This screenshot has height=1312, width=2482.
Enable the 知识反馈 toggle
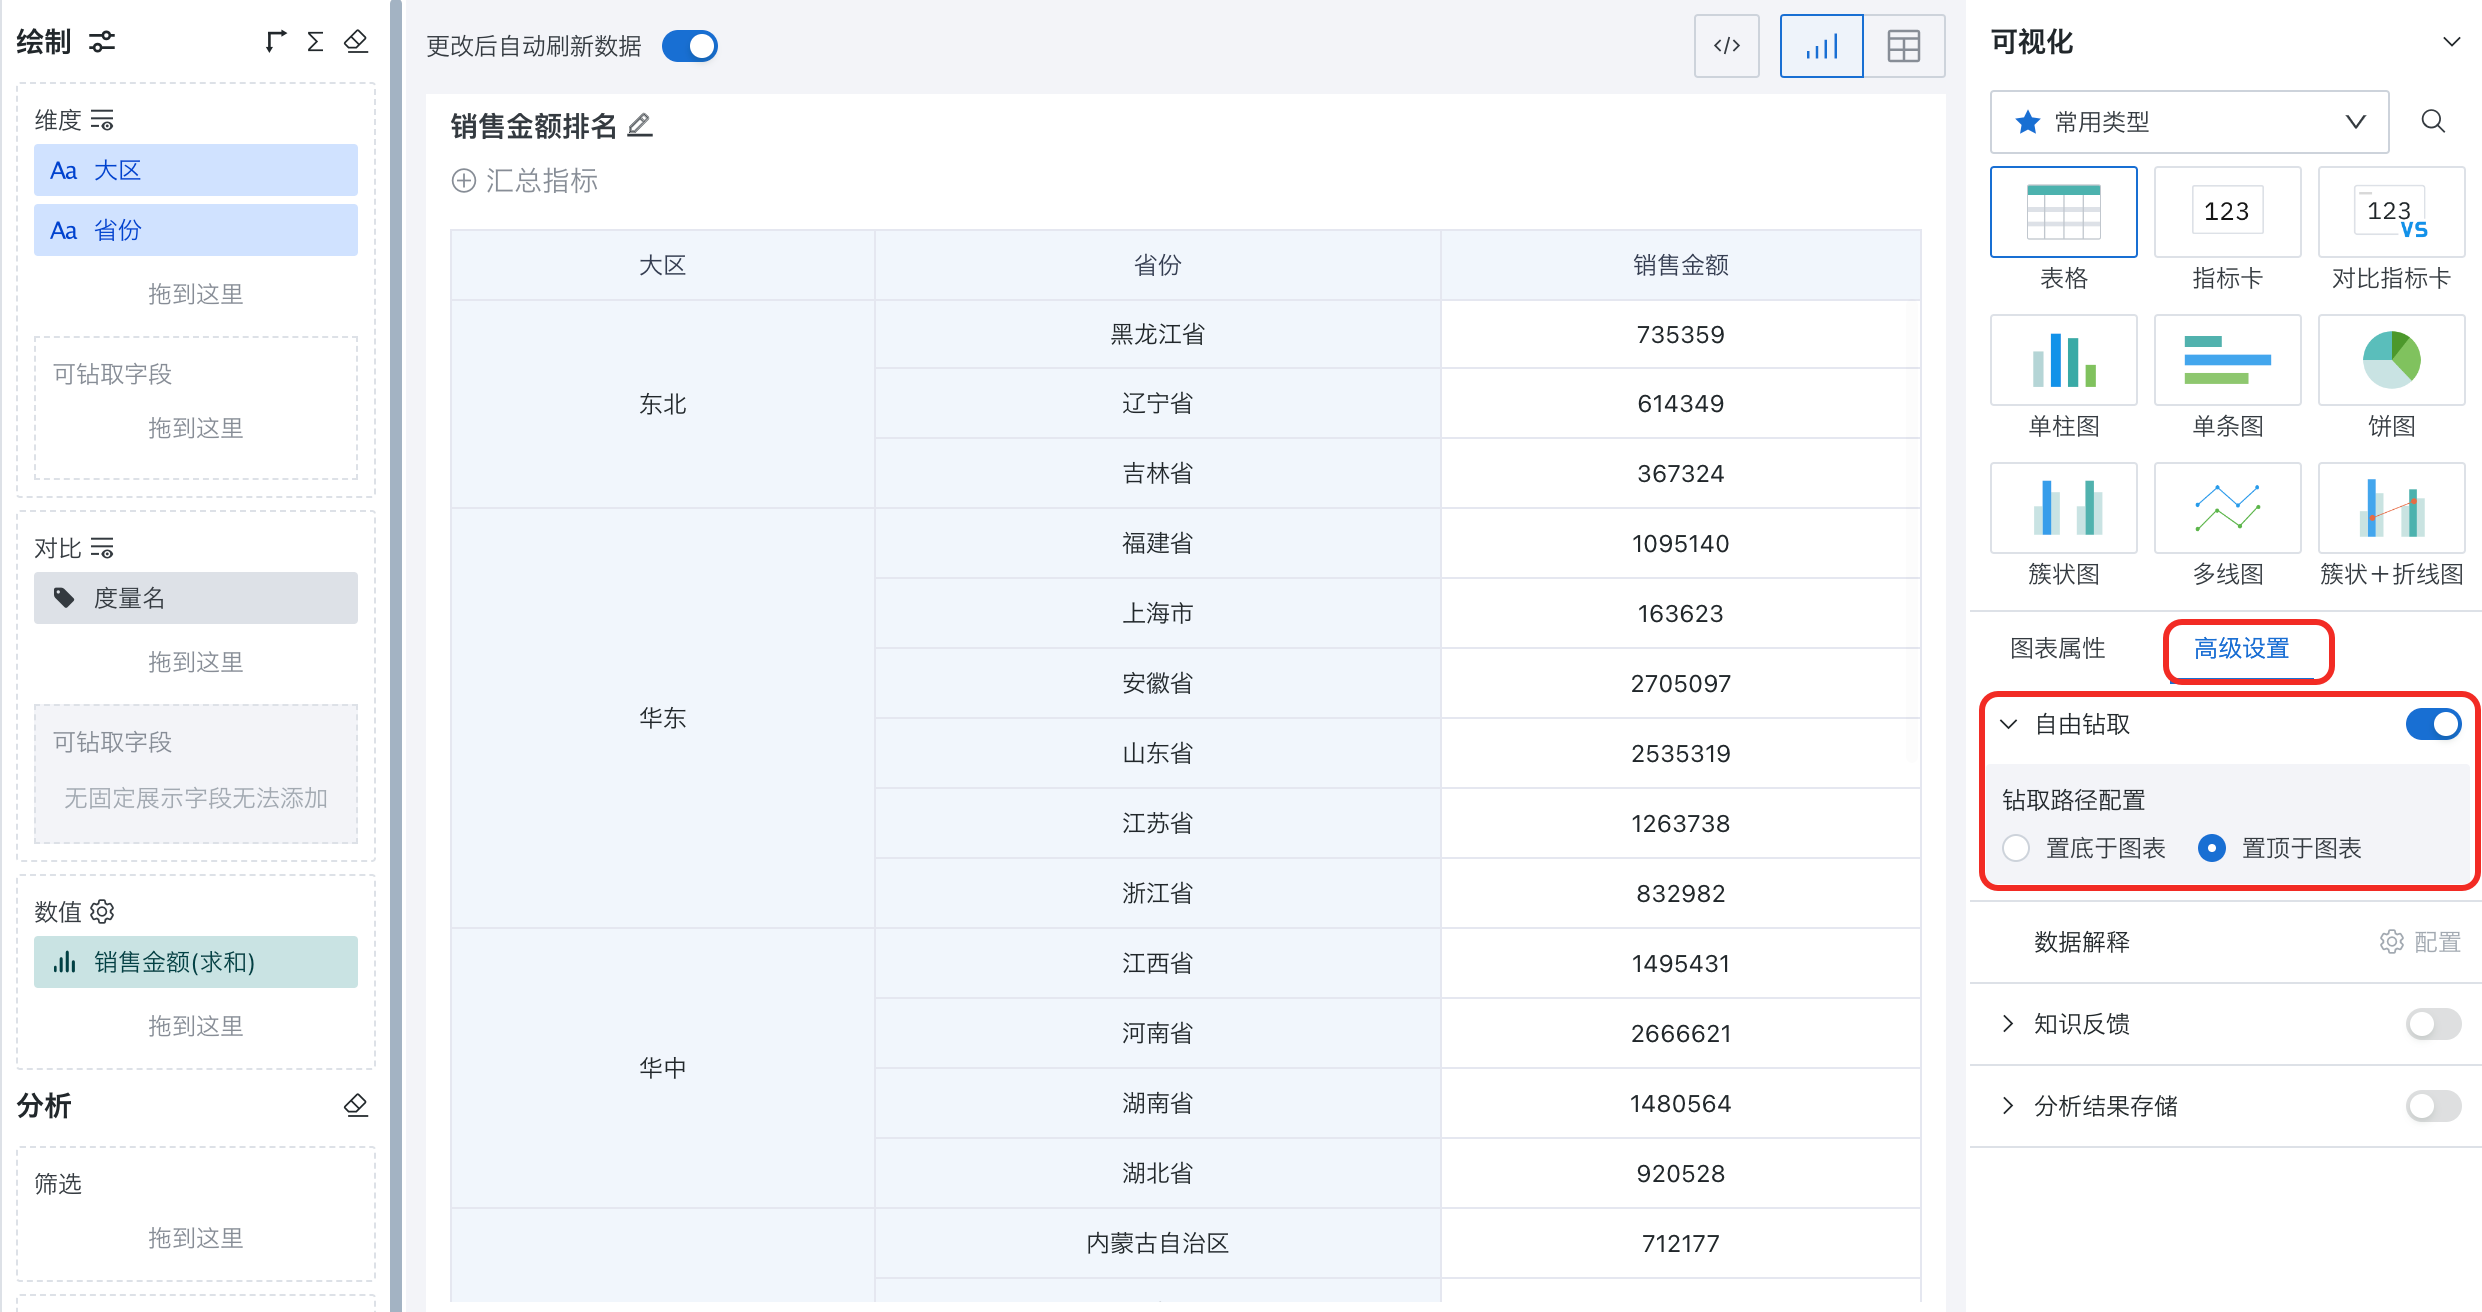pyautogui.click(x=2433, y=1024)
